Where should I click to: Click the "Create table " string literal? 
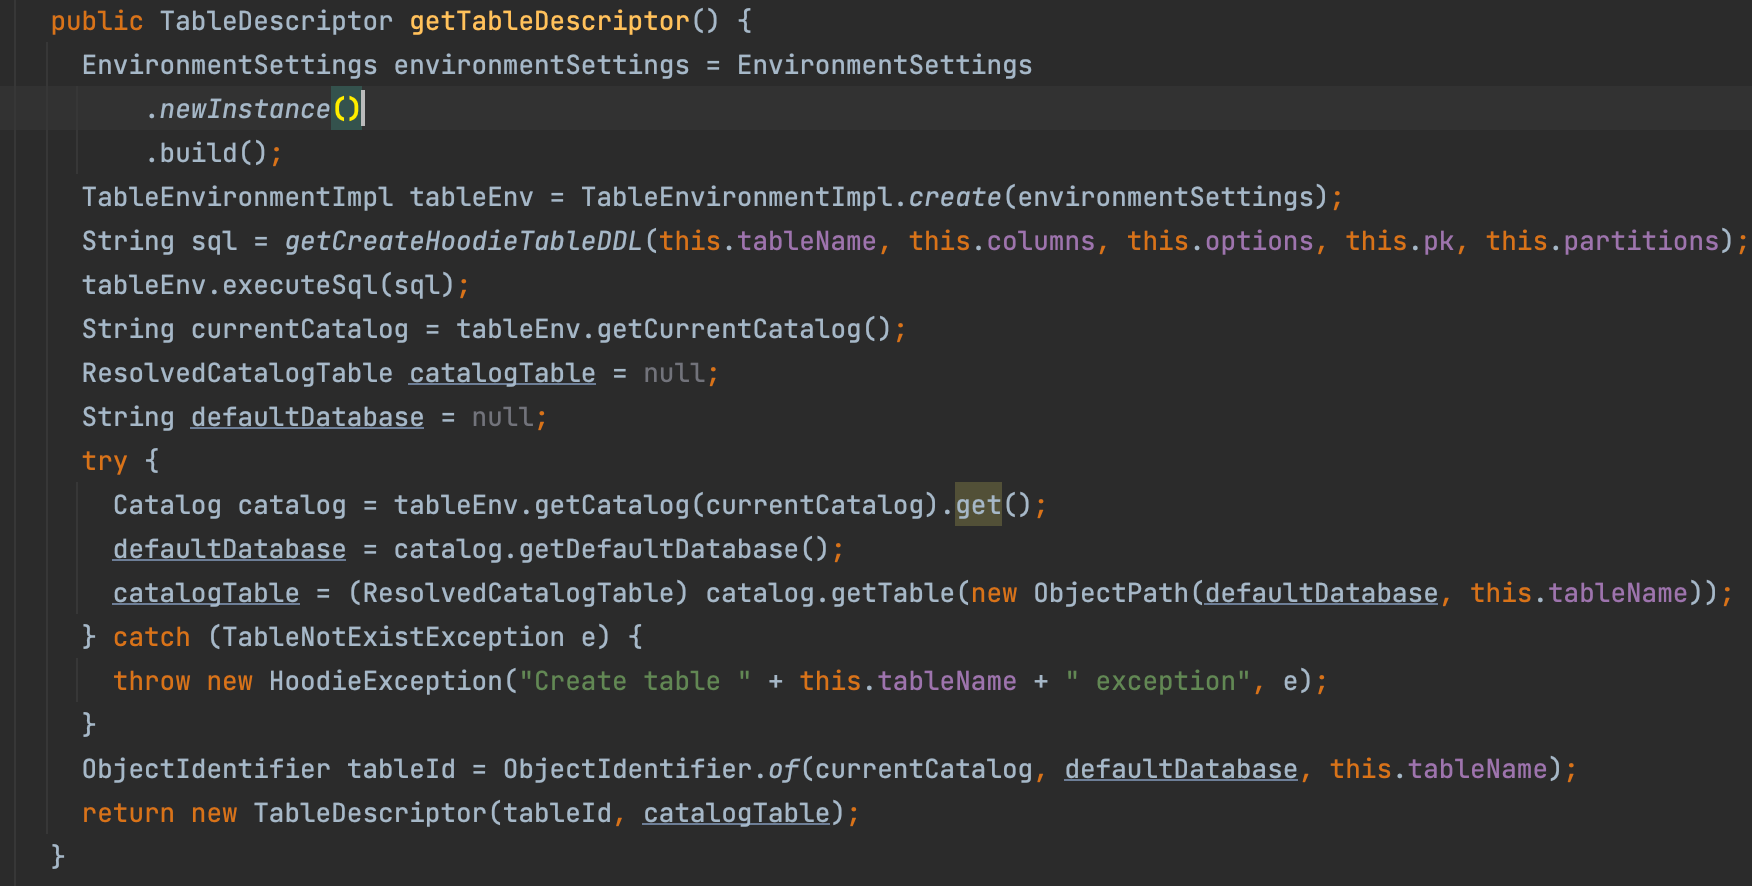click(636, 681)
